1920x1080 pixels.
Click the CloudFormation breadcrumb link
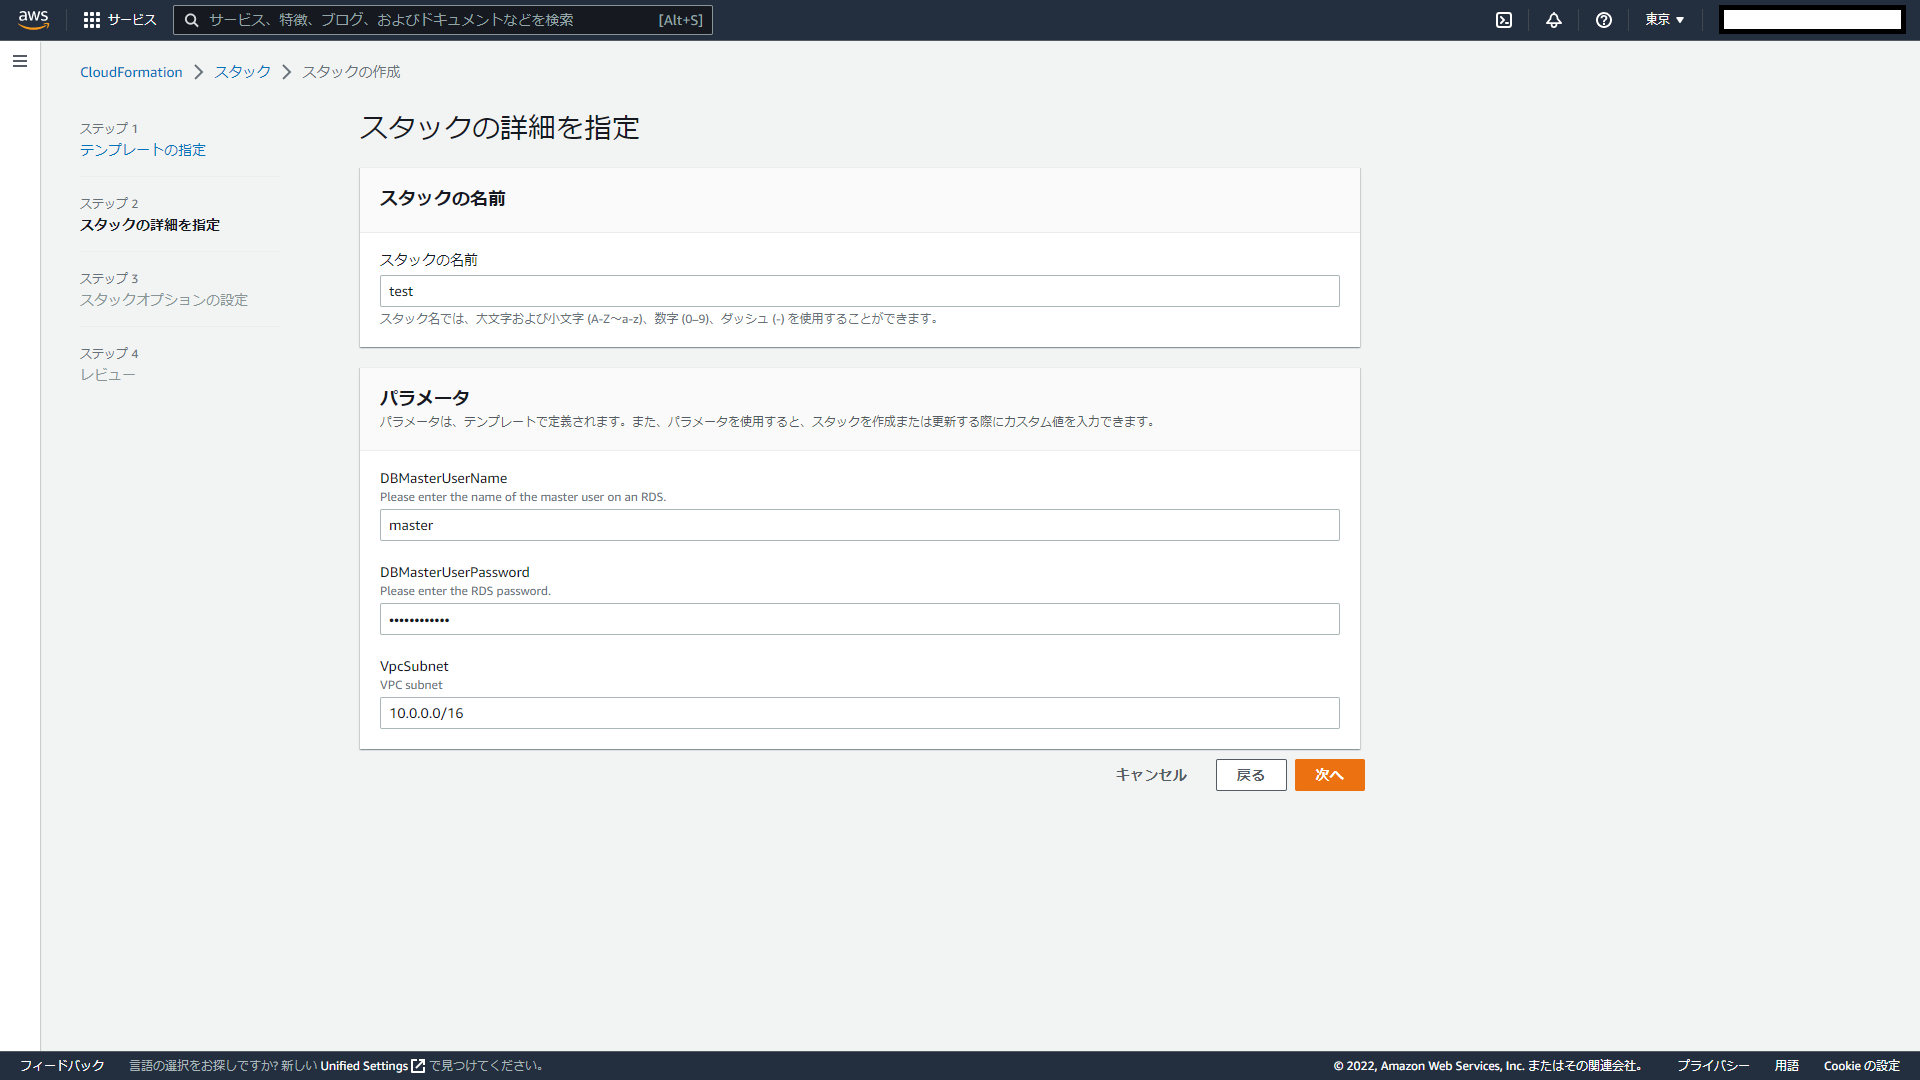(131, 72)
